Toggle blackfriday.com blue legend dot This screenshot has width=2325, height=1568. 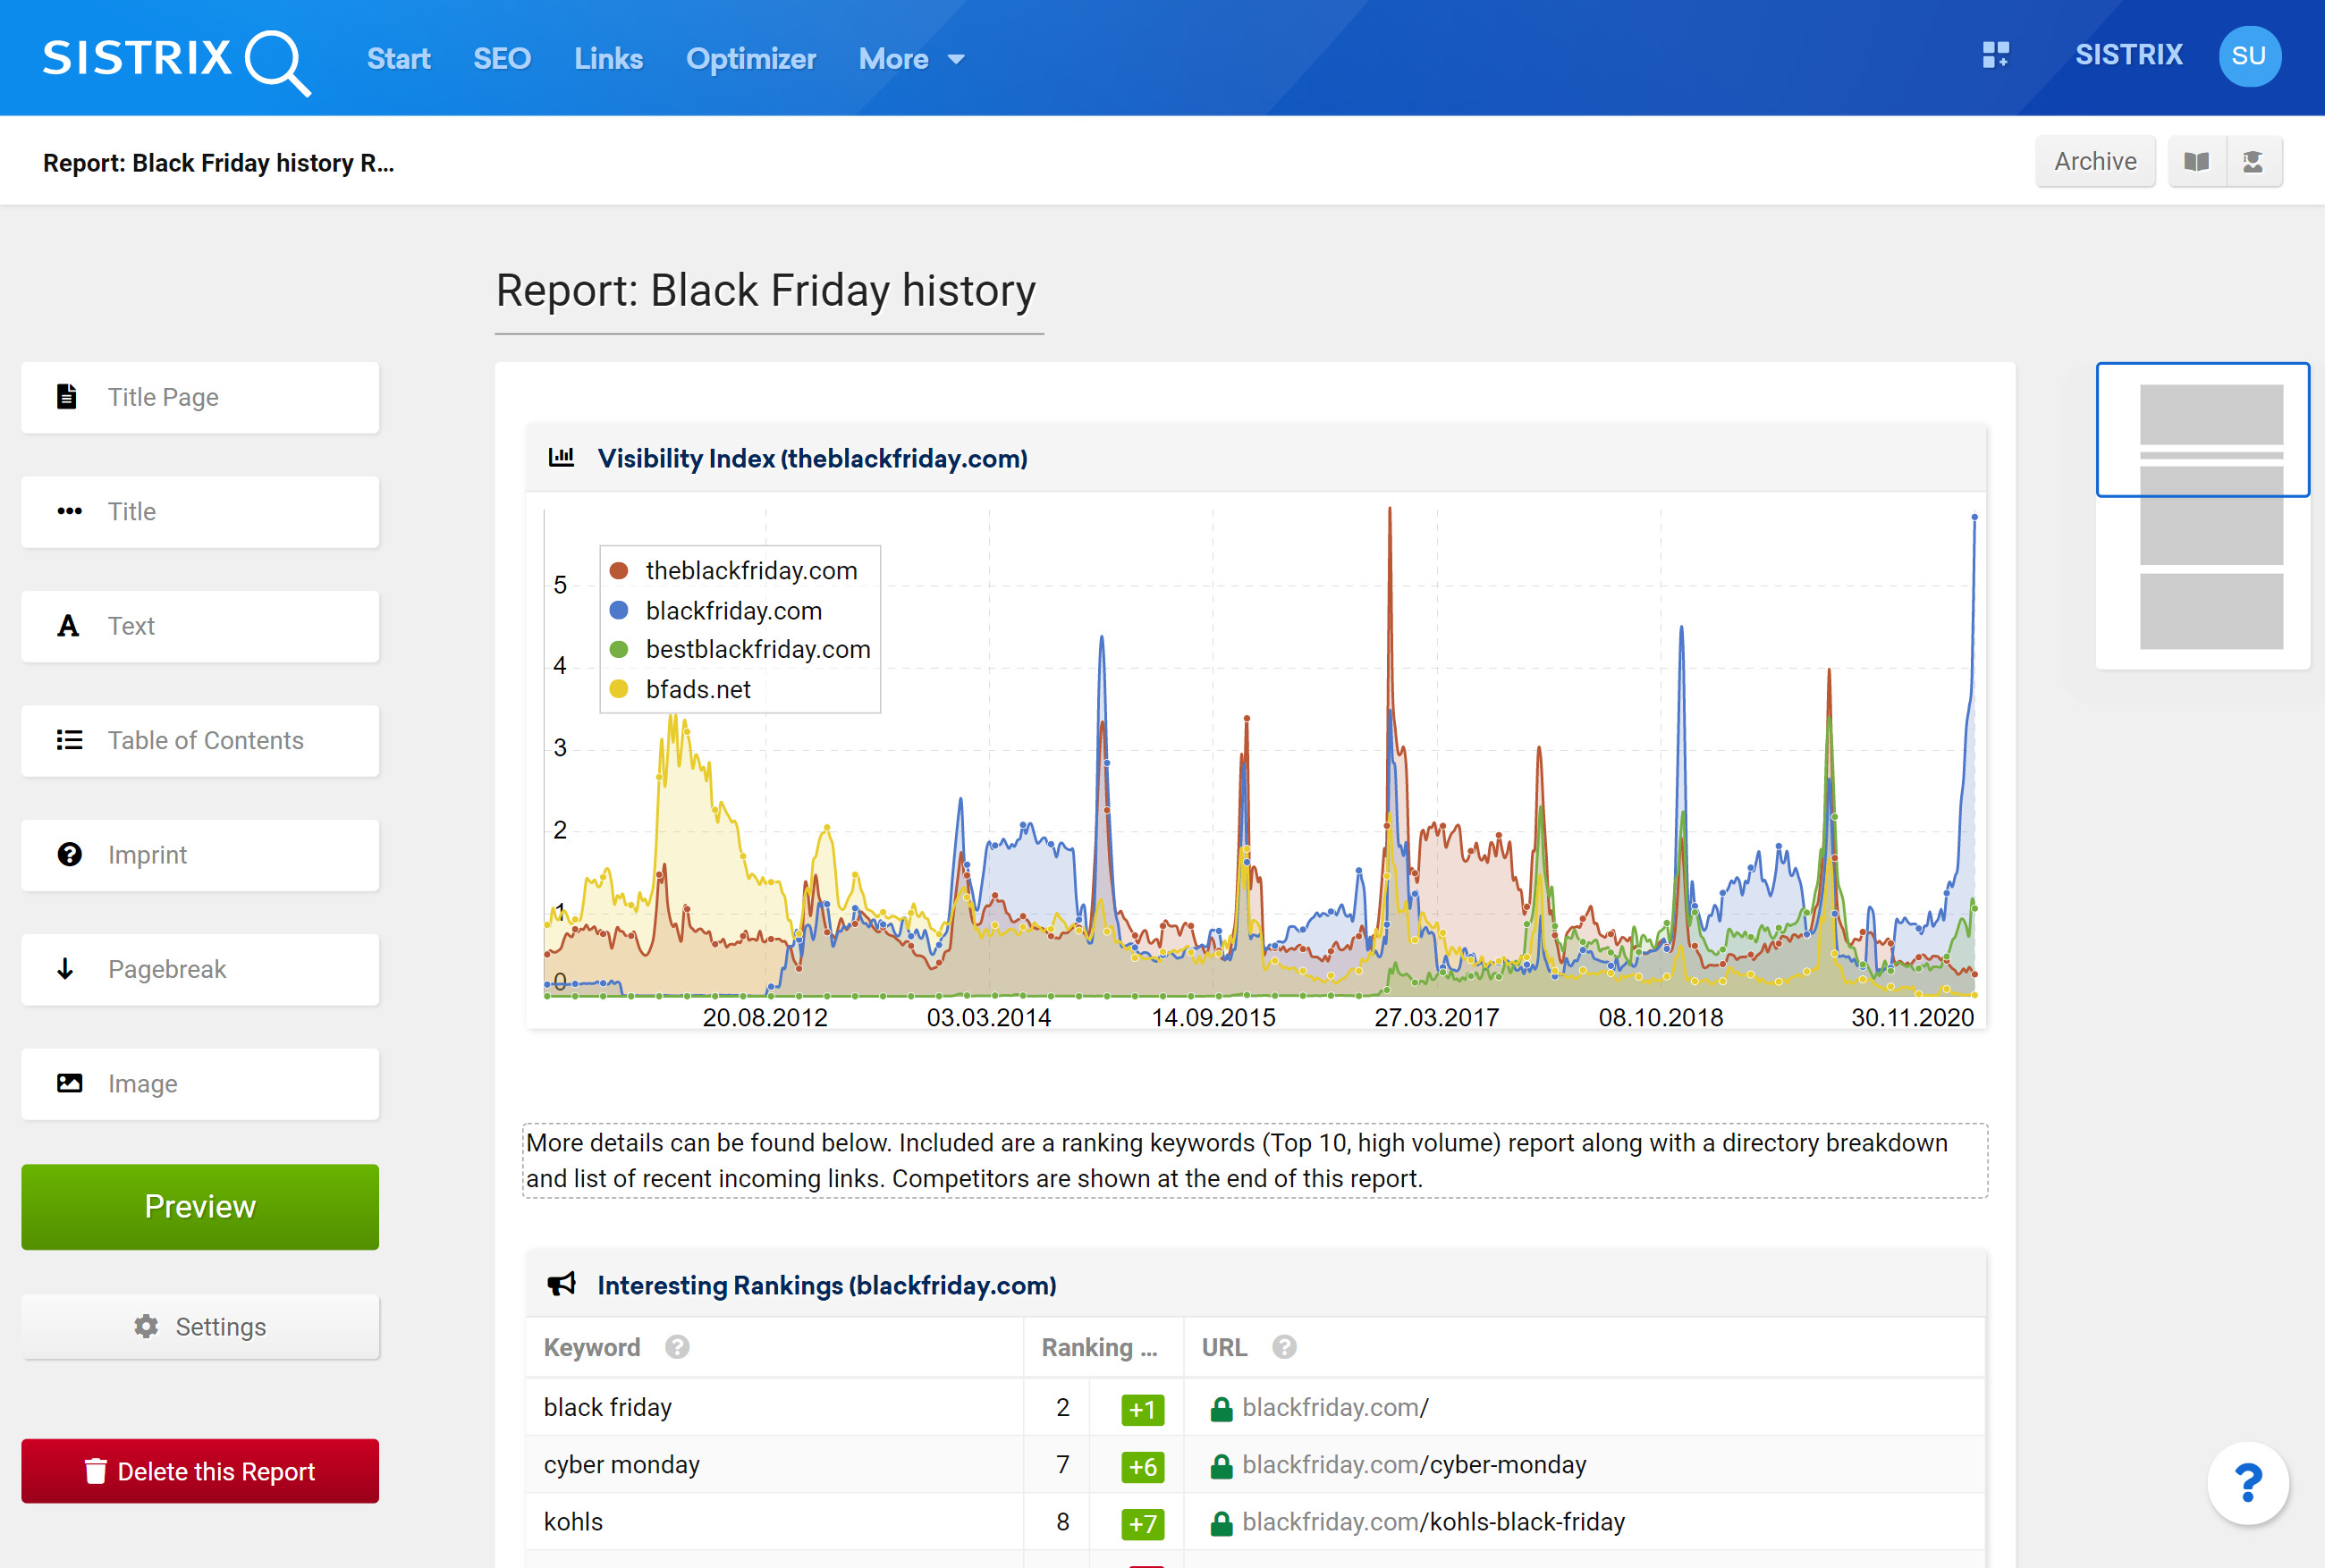pos(619,610)
